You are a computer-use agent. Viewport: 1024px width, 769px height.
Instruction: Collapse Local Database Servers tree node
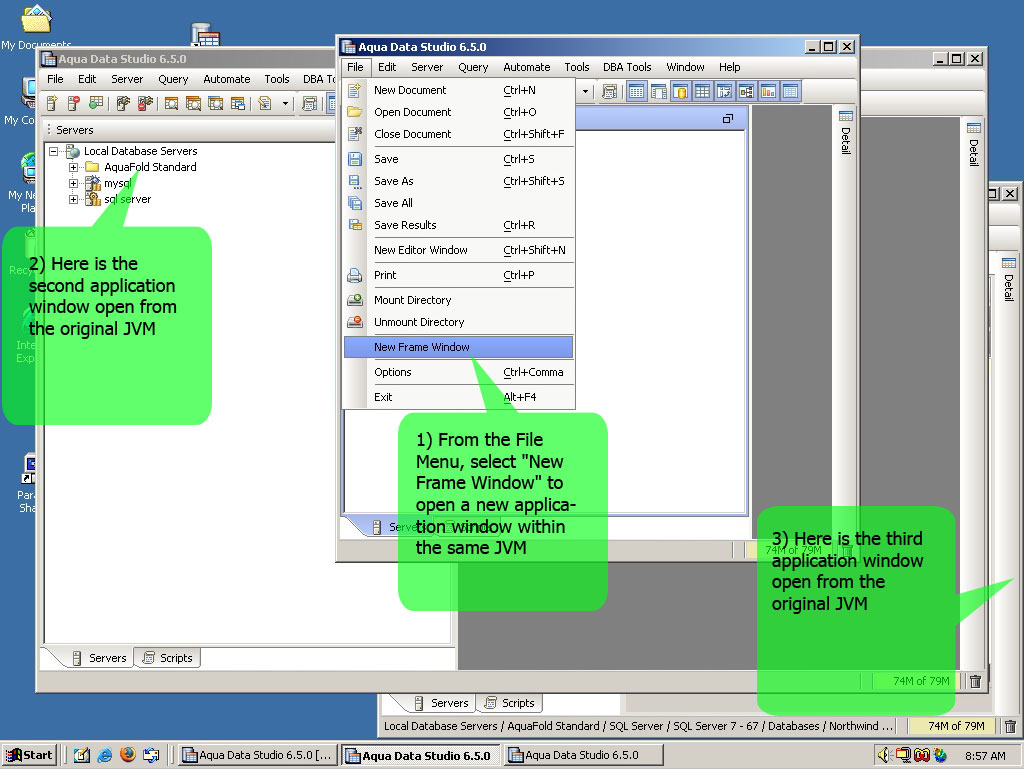[x=54, y=151]
